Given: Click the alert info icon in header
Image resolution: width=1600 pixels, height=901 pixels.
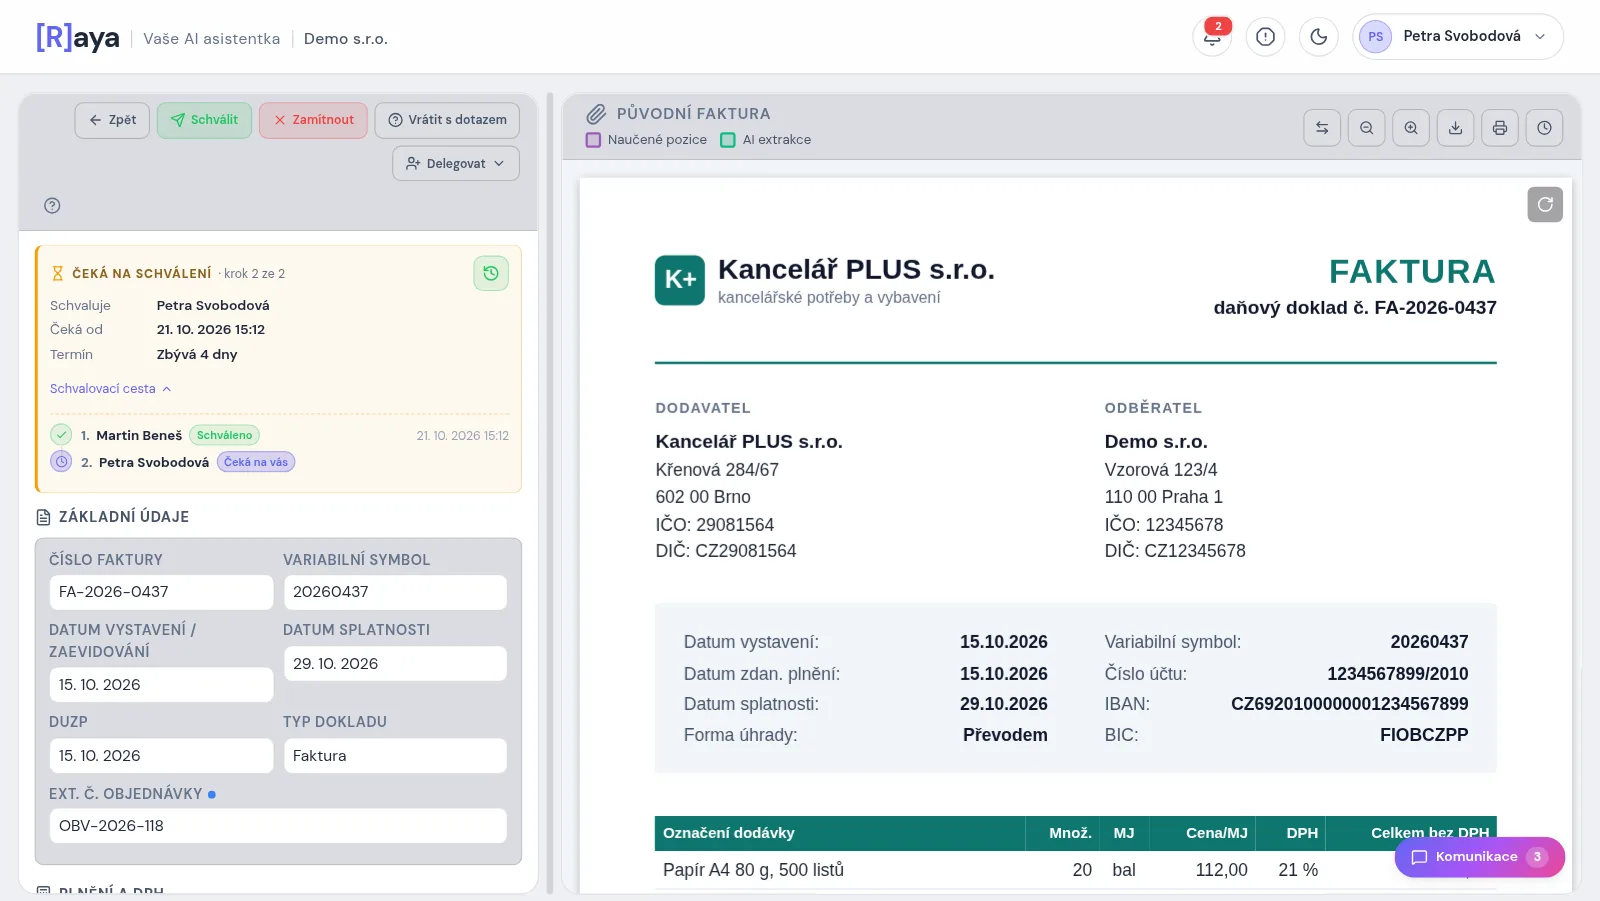Looking at the screenshot, I should (x=1265, y=37).
